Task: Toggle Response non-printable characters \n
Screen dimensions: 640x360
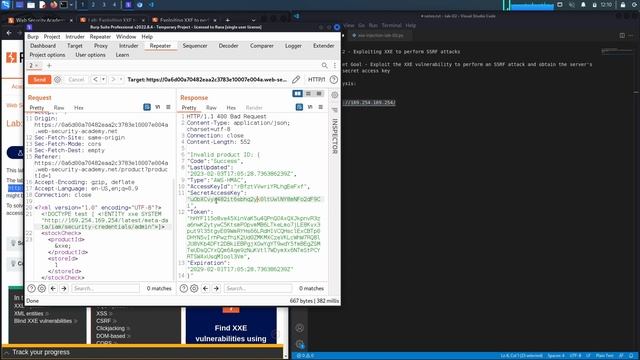Action: coord(310,107)
